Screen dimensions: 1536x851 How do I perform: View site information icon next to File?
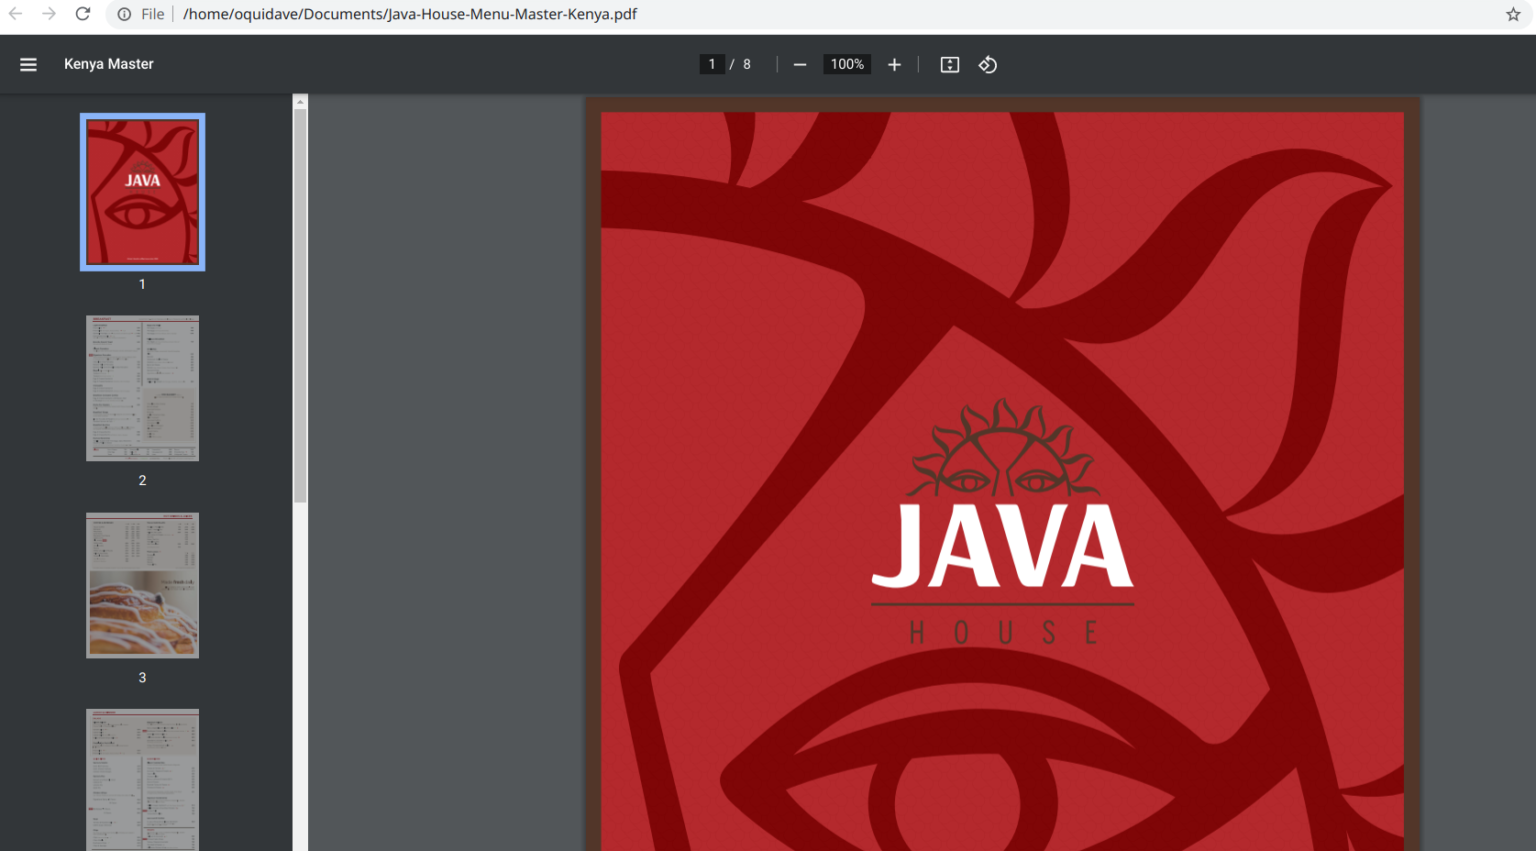(124, 14)
